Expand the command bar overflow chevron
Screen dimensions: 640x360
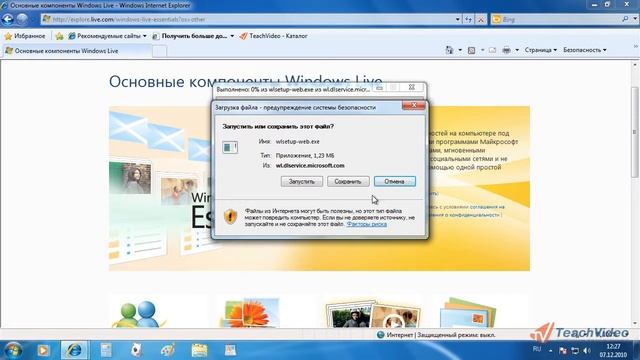click(636, 47)
